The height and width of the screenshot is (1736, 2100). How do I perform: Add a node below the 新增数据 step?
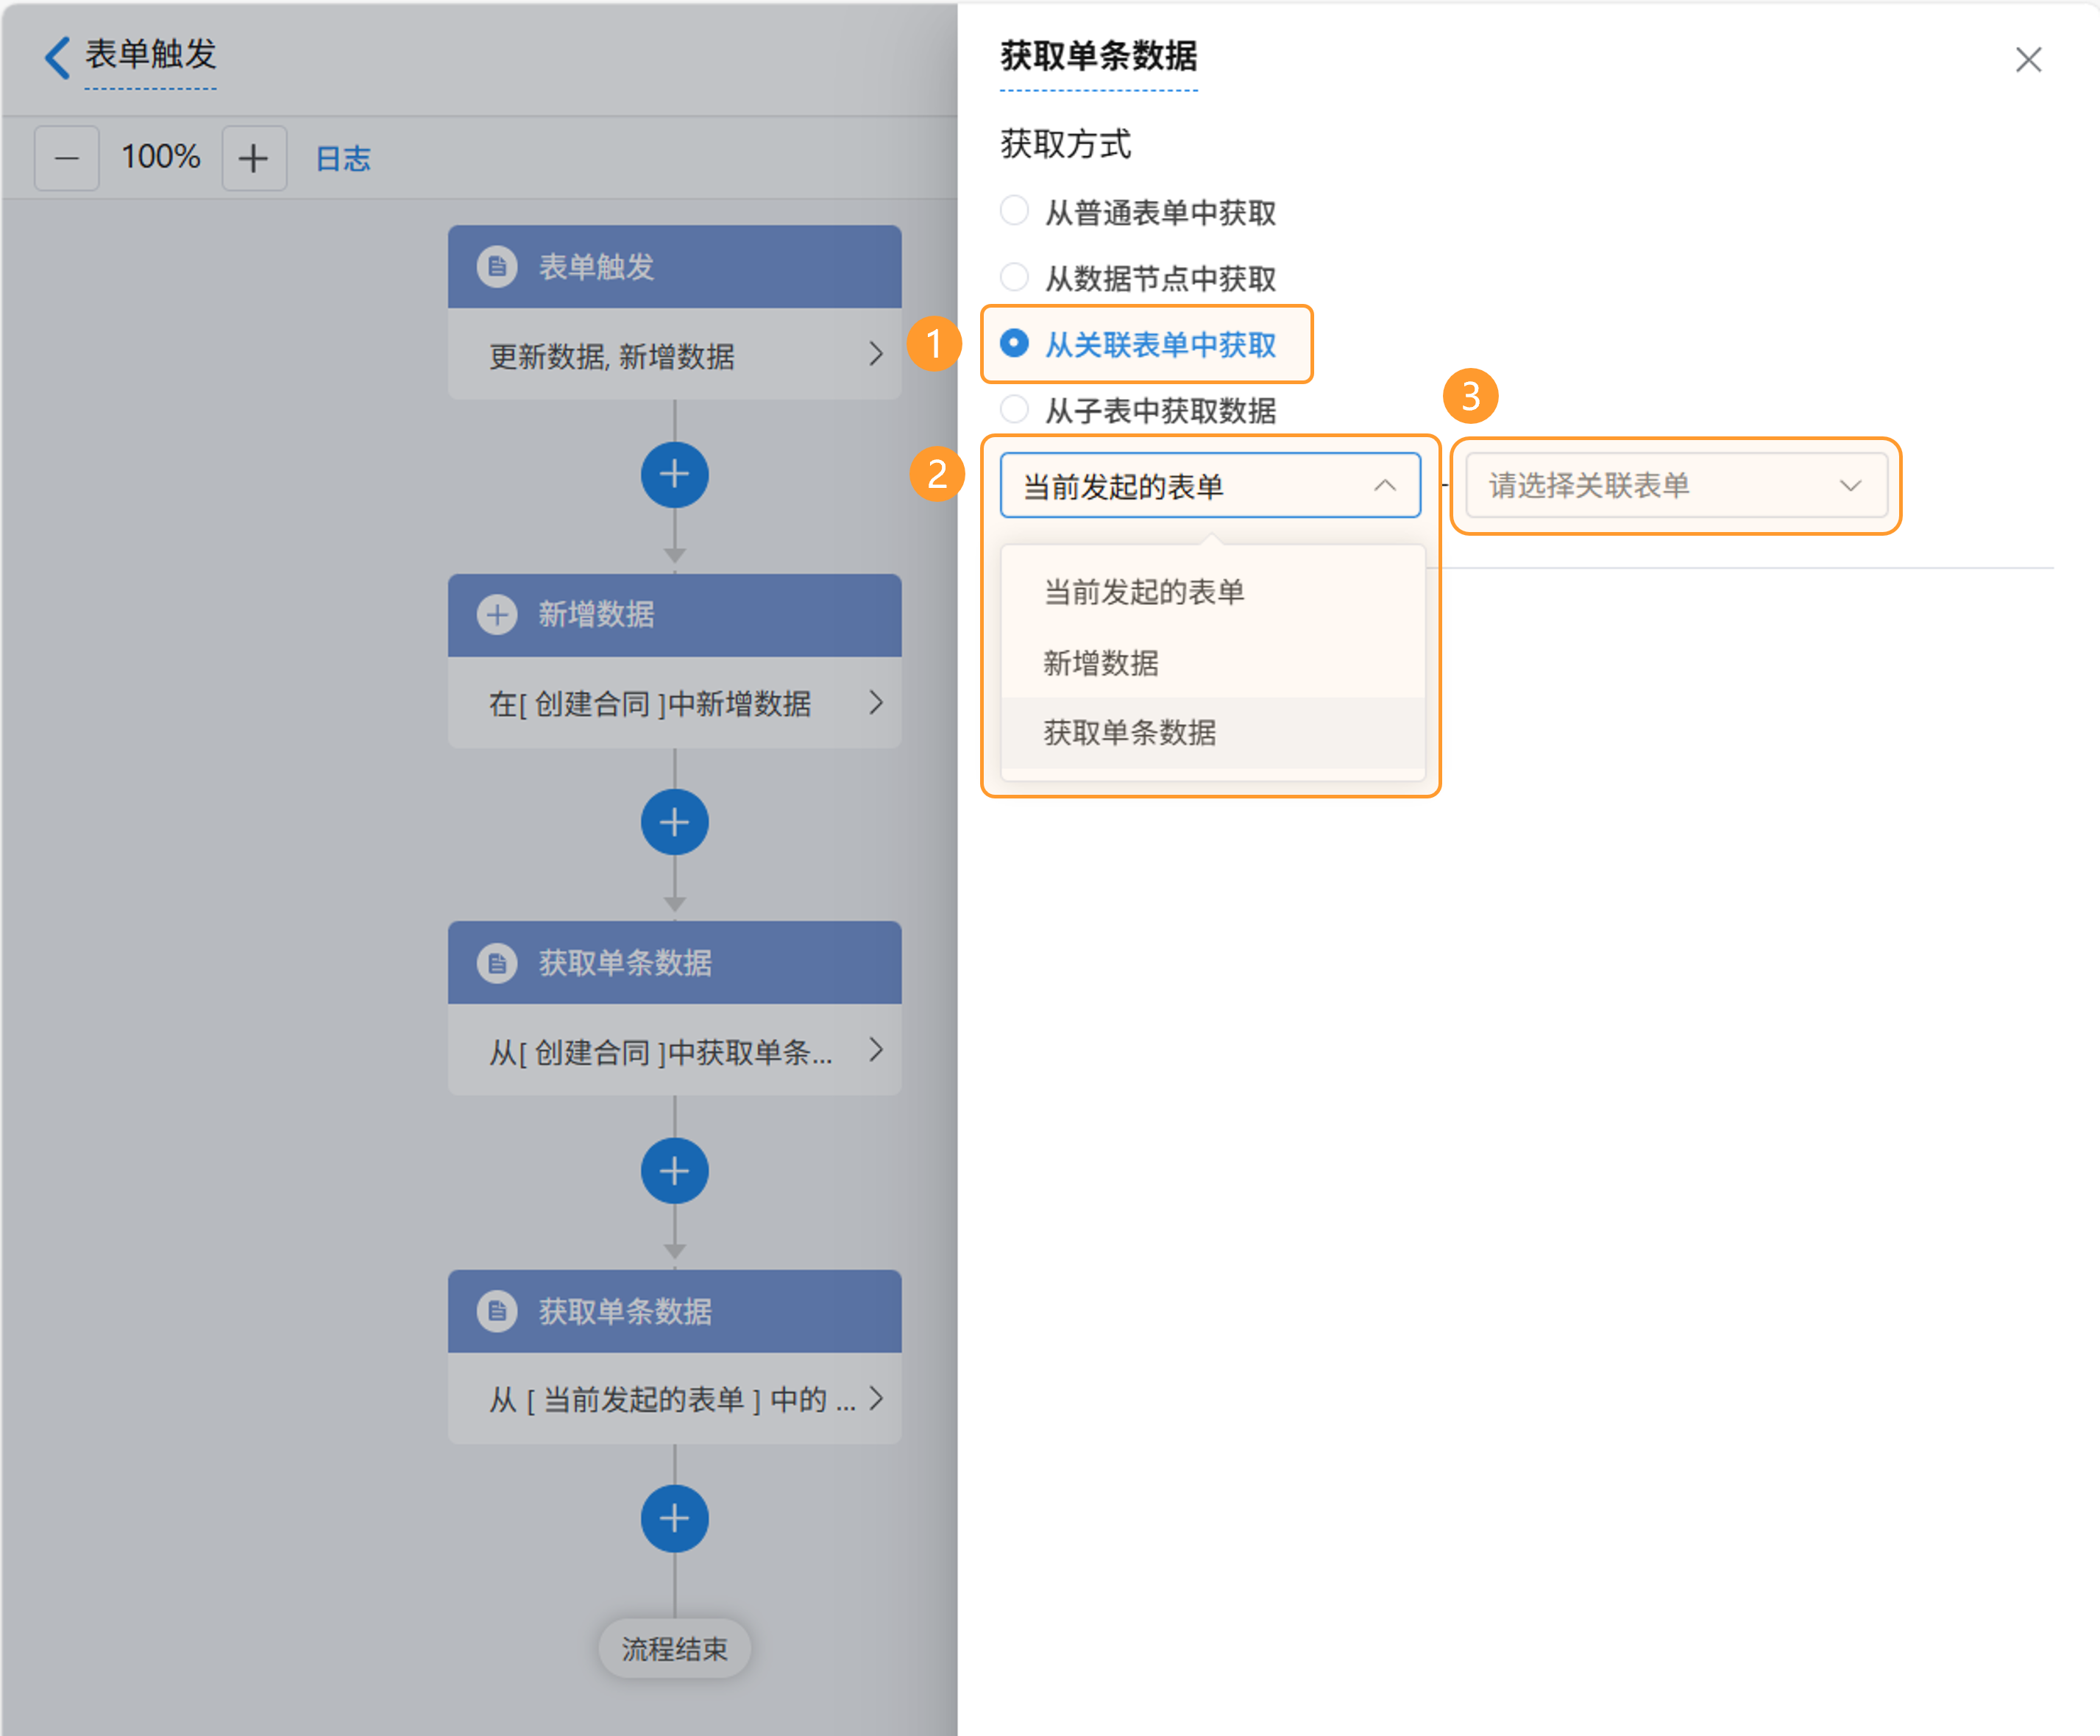tap(674, 822)
